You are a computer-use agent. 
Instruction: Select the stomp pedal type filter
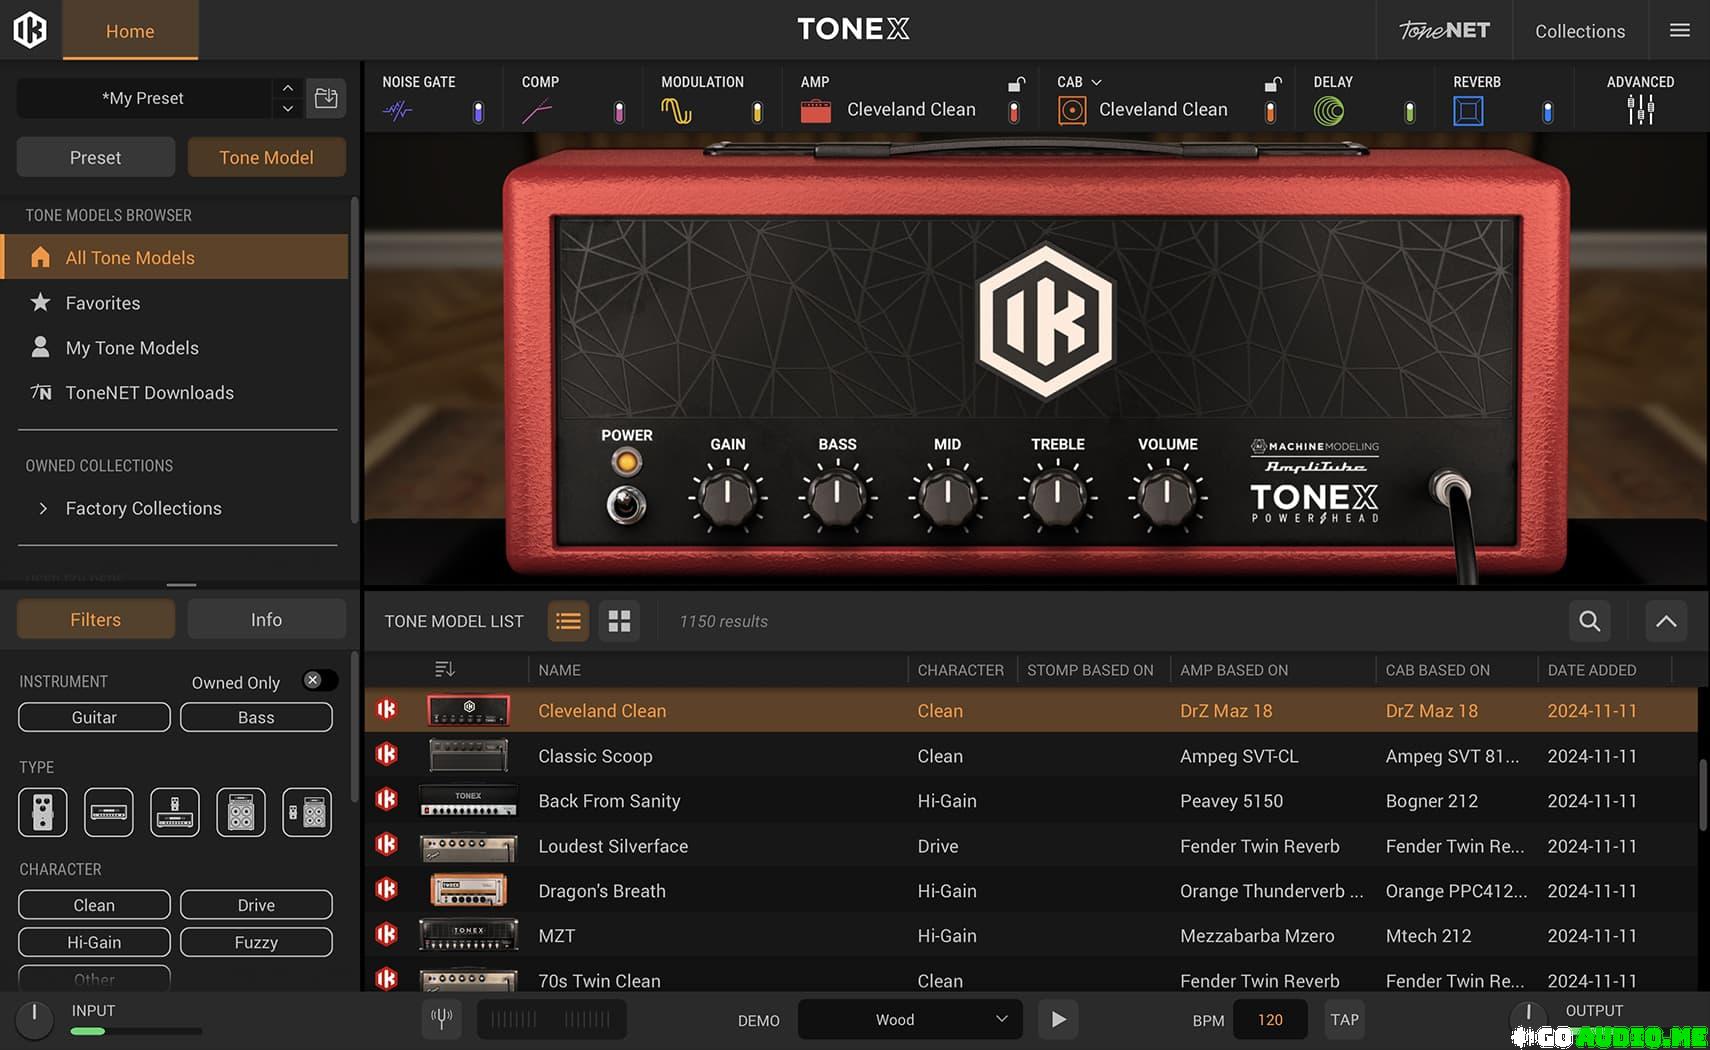click(42, 812)
